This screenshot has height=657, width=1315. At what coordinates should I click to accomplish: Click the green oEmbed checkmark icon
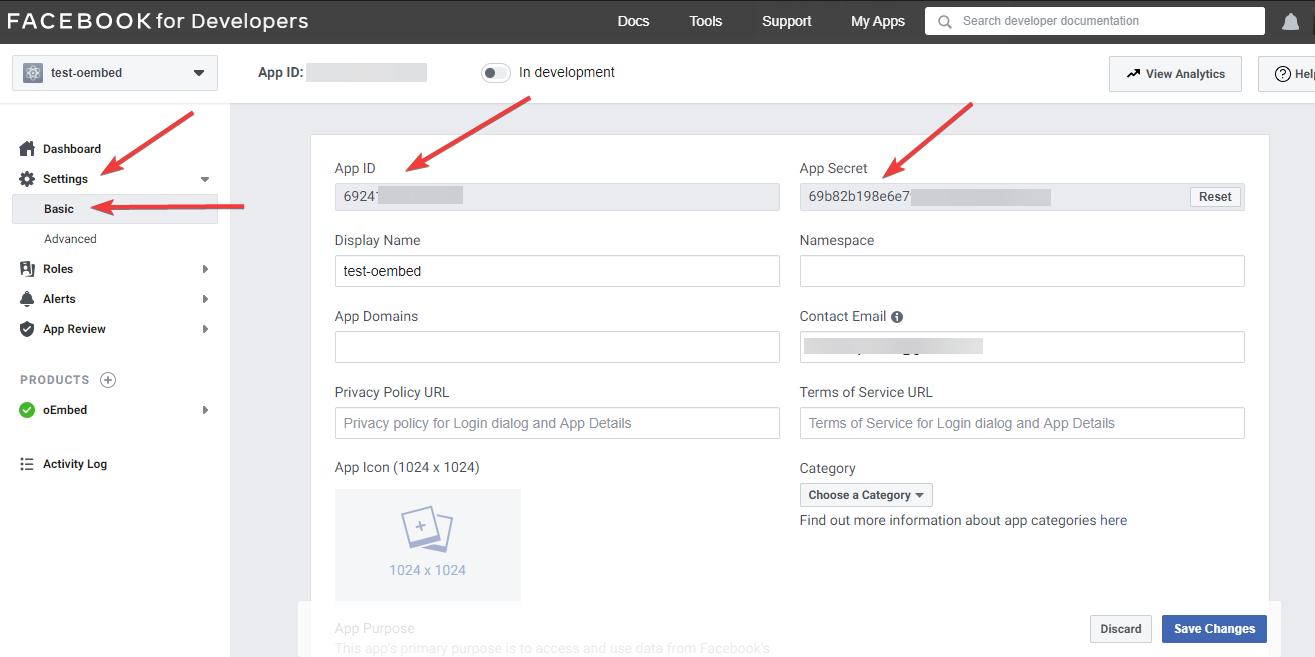pyautogui.click(x=27, y=410)
